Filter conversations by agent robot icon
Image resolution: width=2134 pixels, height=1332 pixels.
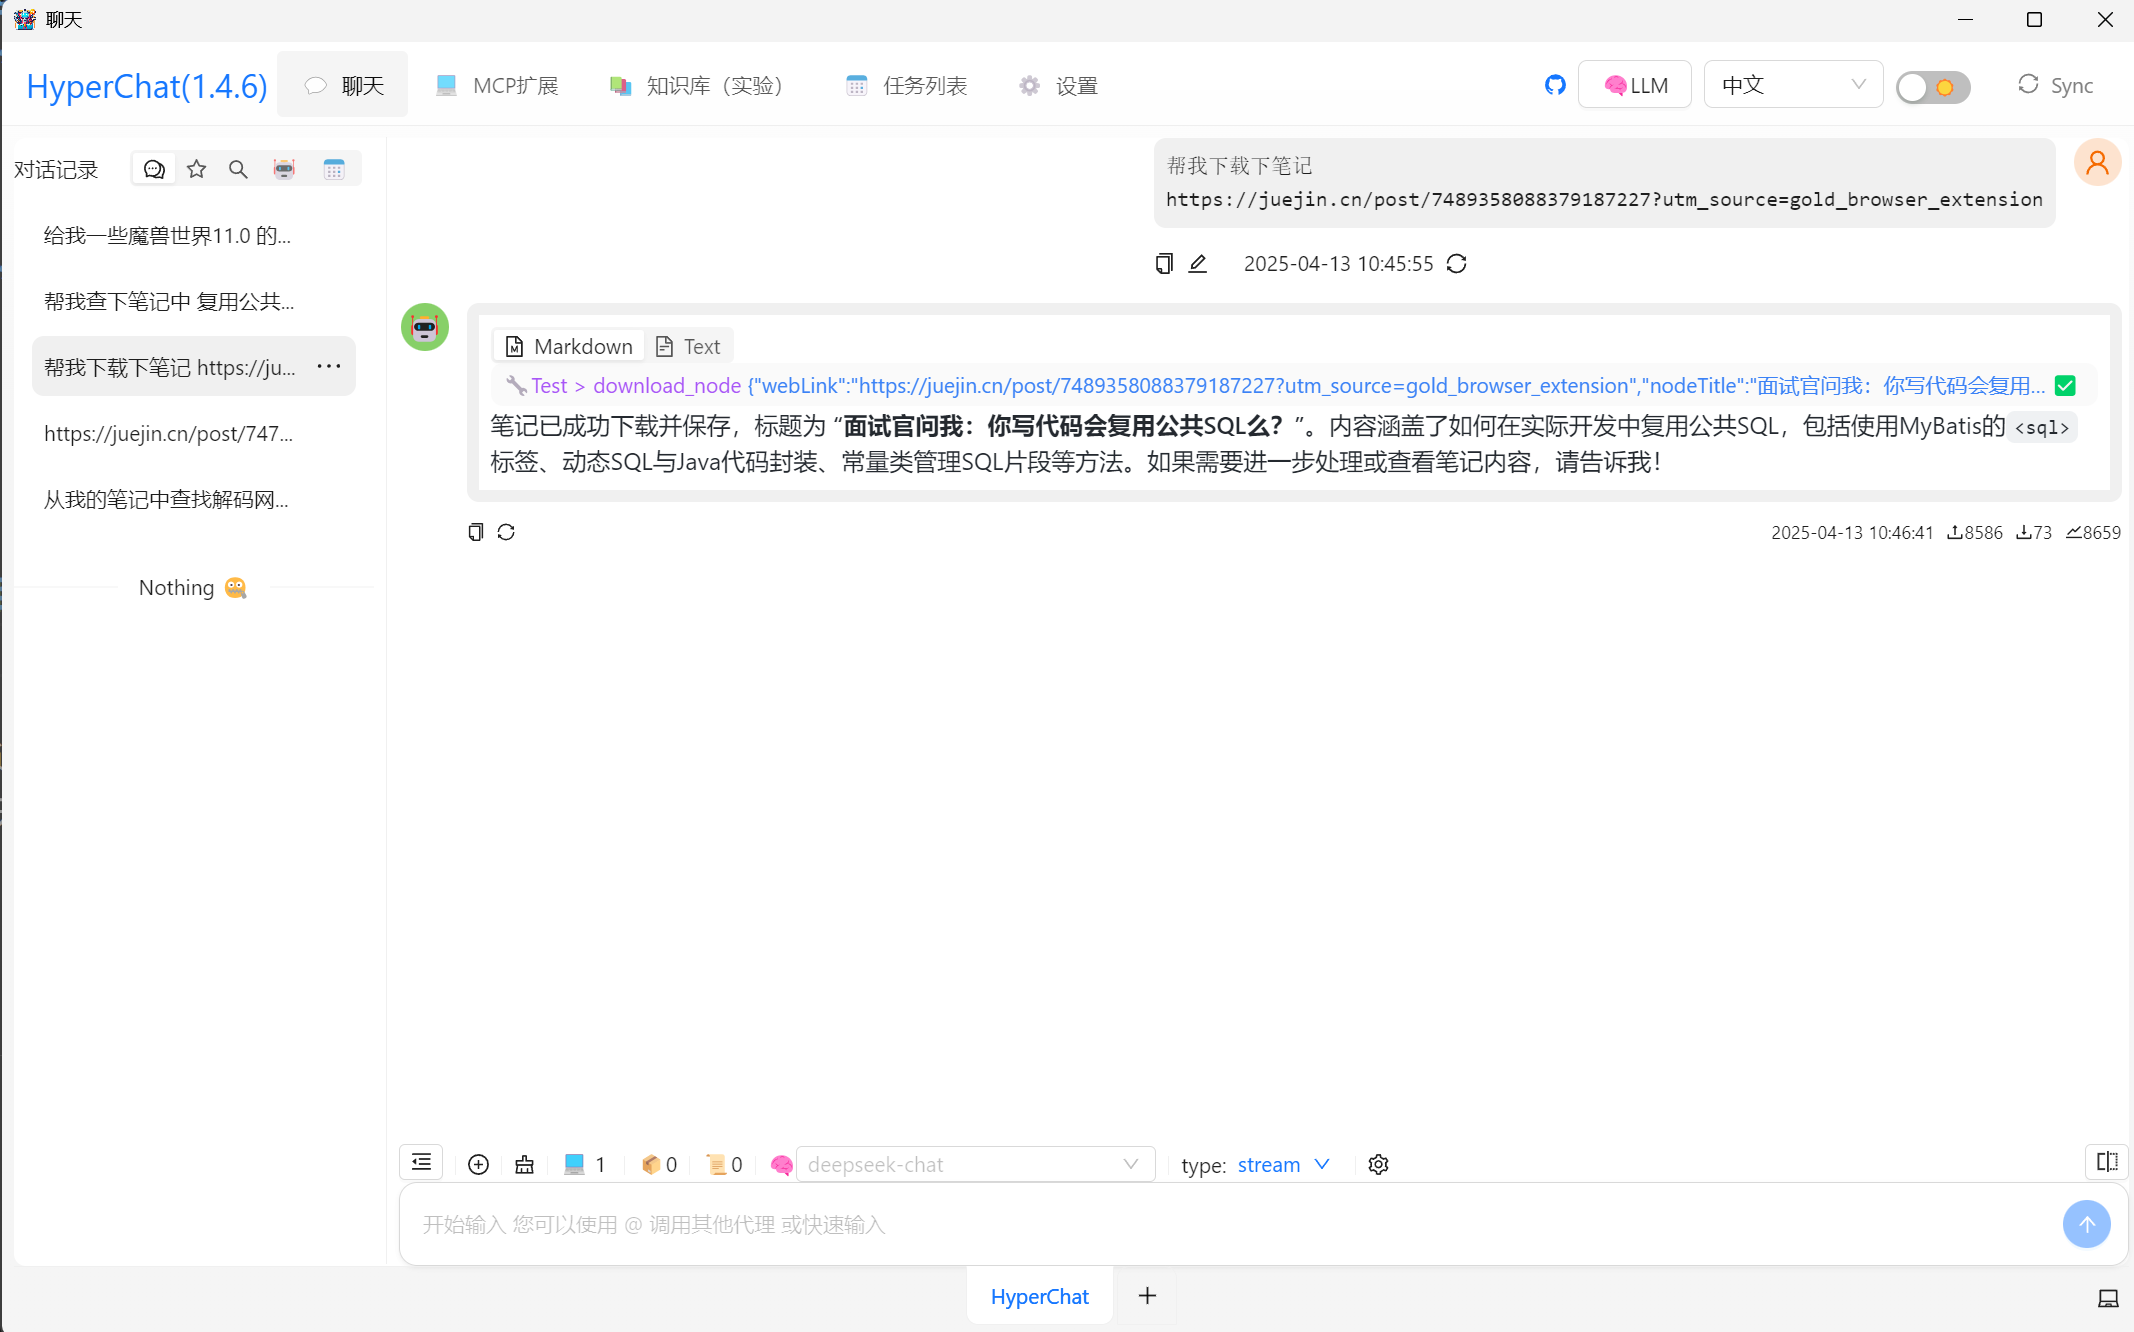284,169
